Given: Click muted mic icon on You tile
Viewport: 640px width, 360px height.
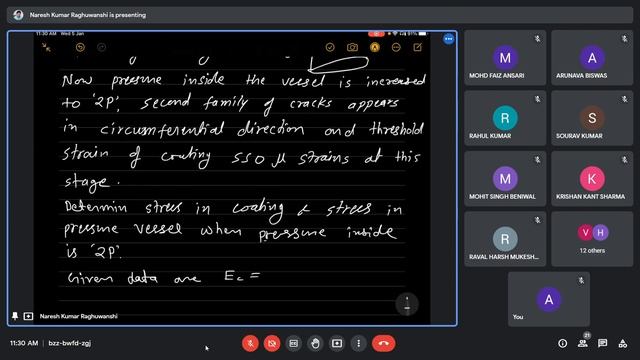Looking at the screenshot, I should [581, 280].
